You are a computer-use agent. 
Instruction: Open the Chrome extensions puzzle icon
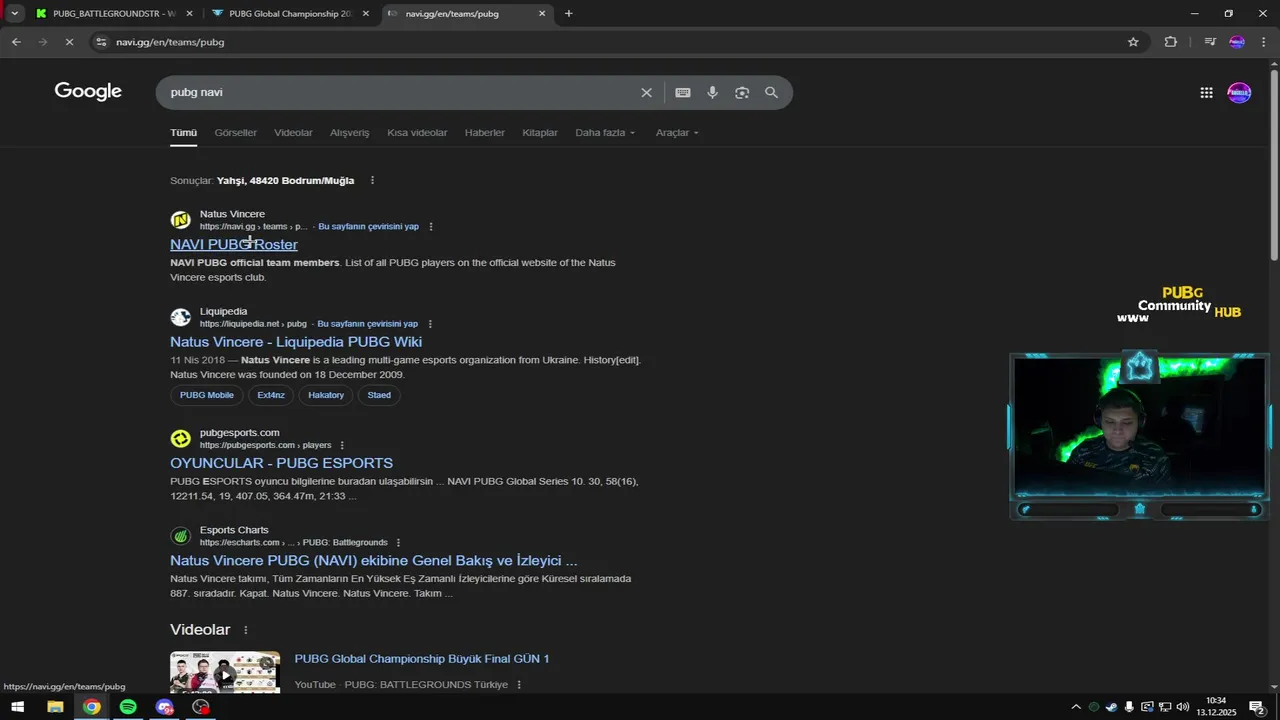tap(1171, 42)
